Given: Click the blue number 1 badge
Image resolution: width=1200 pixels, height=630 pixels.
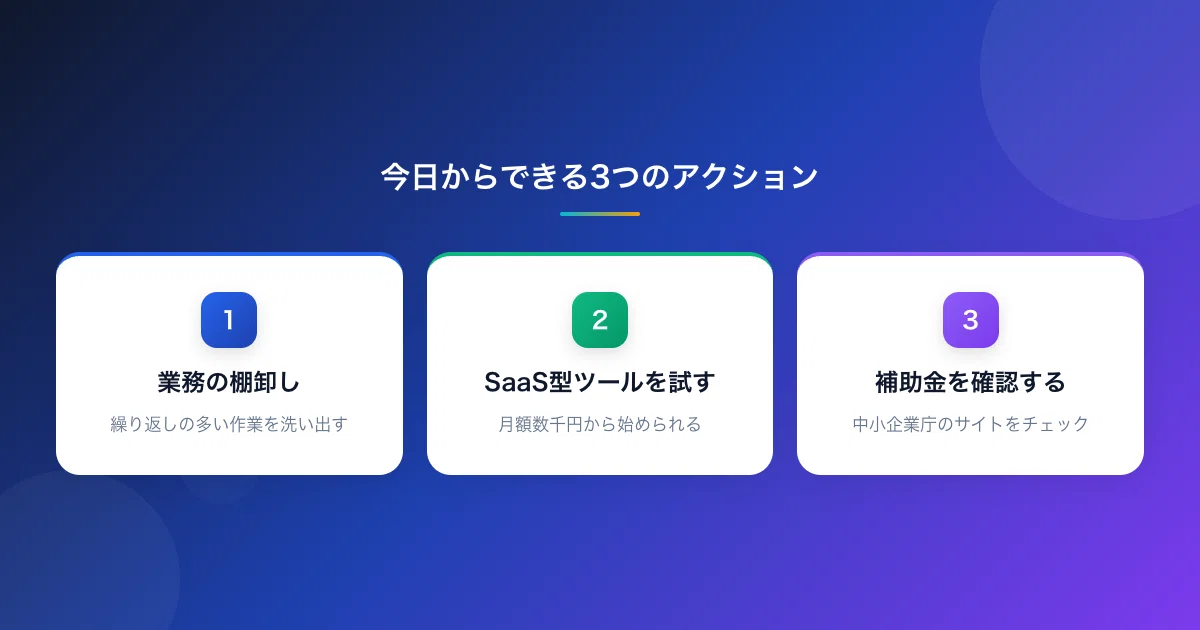Looking at the screenshot, I should click(x=229, y=320).
